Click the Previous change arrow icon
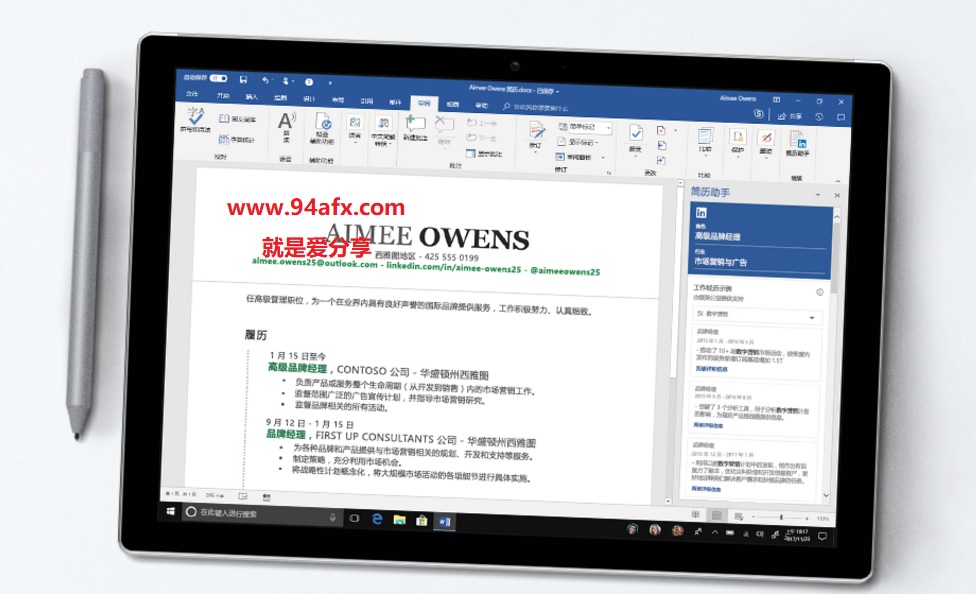Screen dimensions: 976x594 pyautogui.click(x=662, y=146)
